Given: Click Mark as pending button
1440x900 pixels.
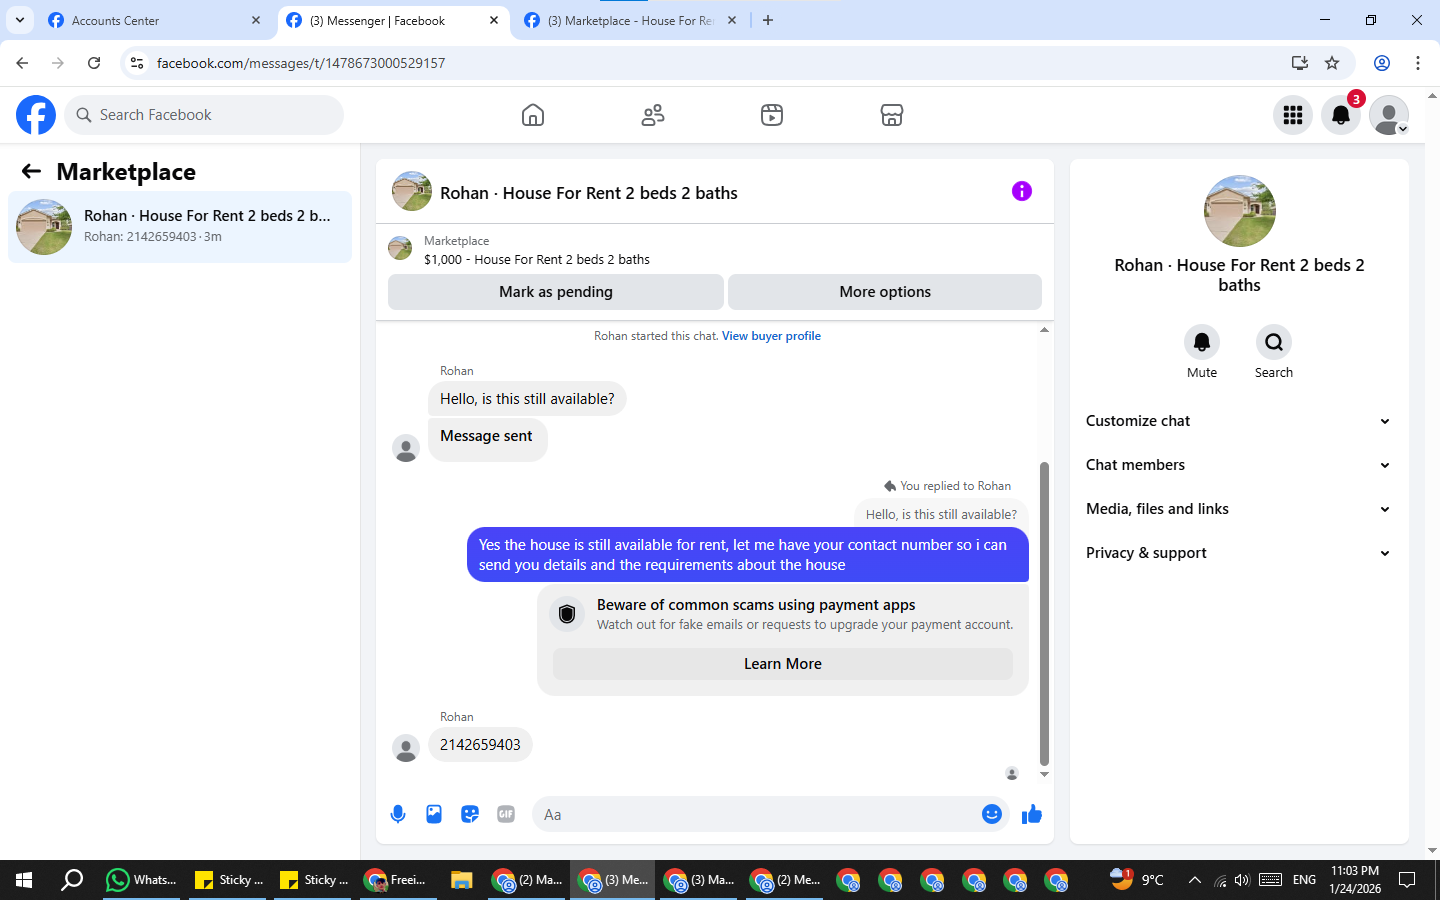Looking at the screenshot, I should [556, 292].
